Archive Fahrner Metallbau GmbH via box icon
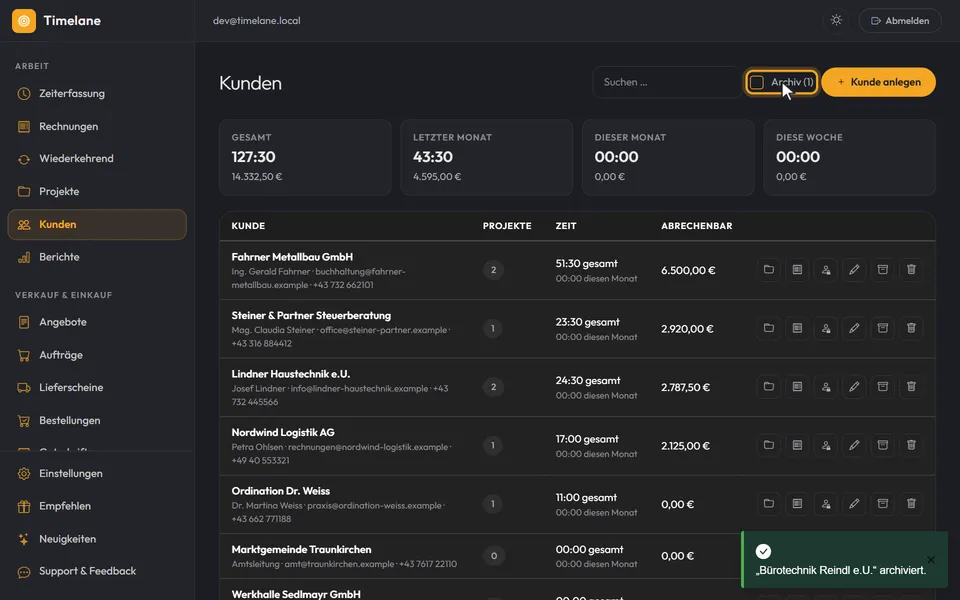Screen dimensions: 960x600 coord(883,269)
